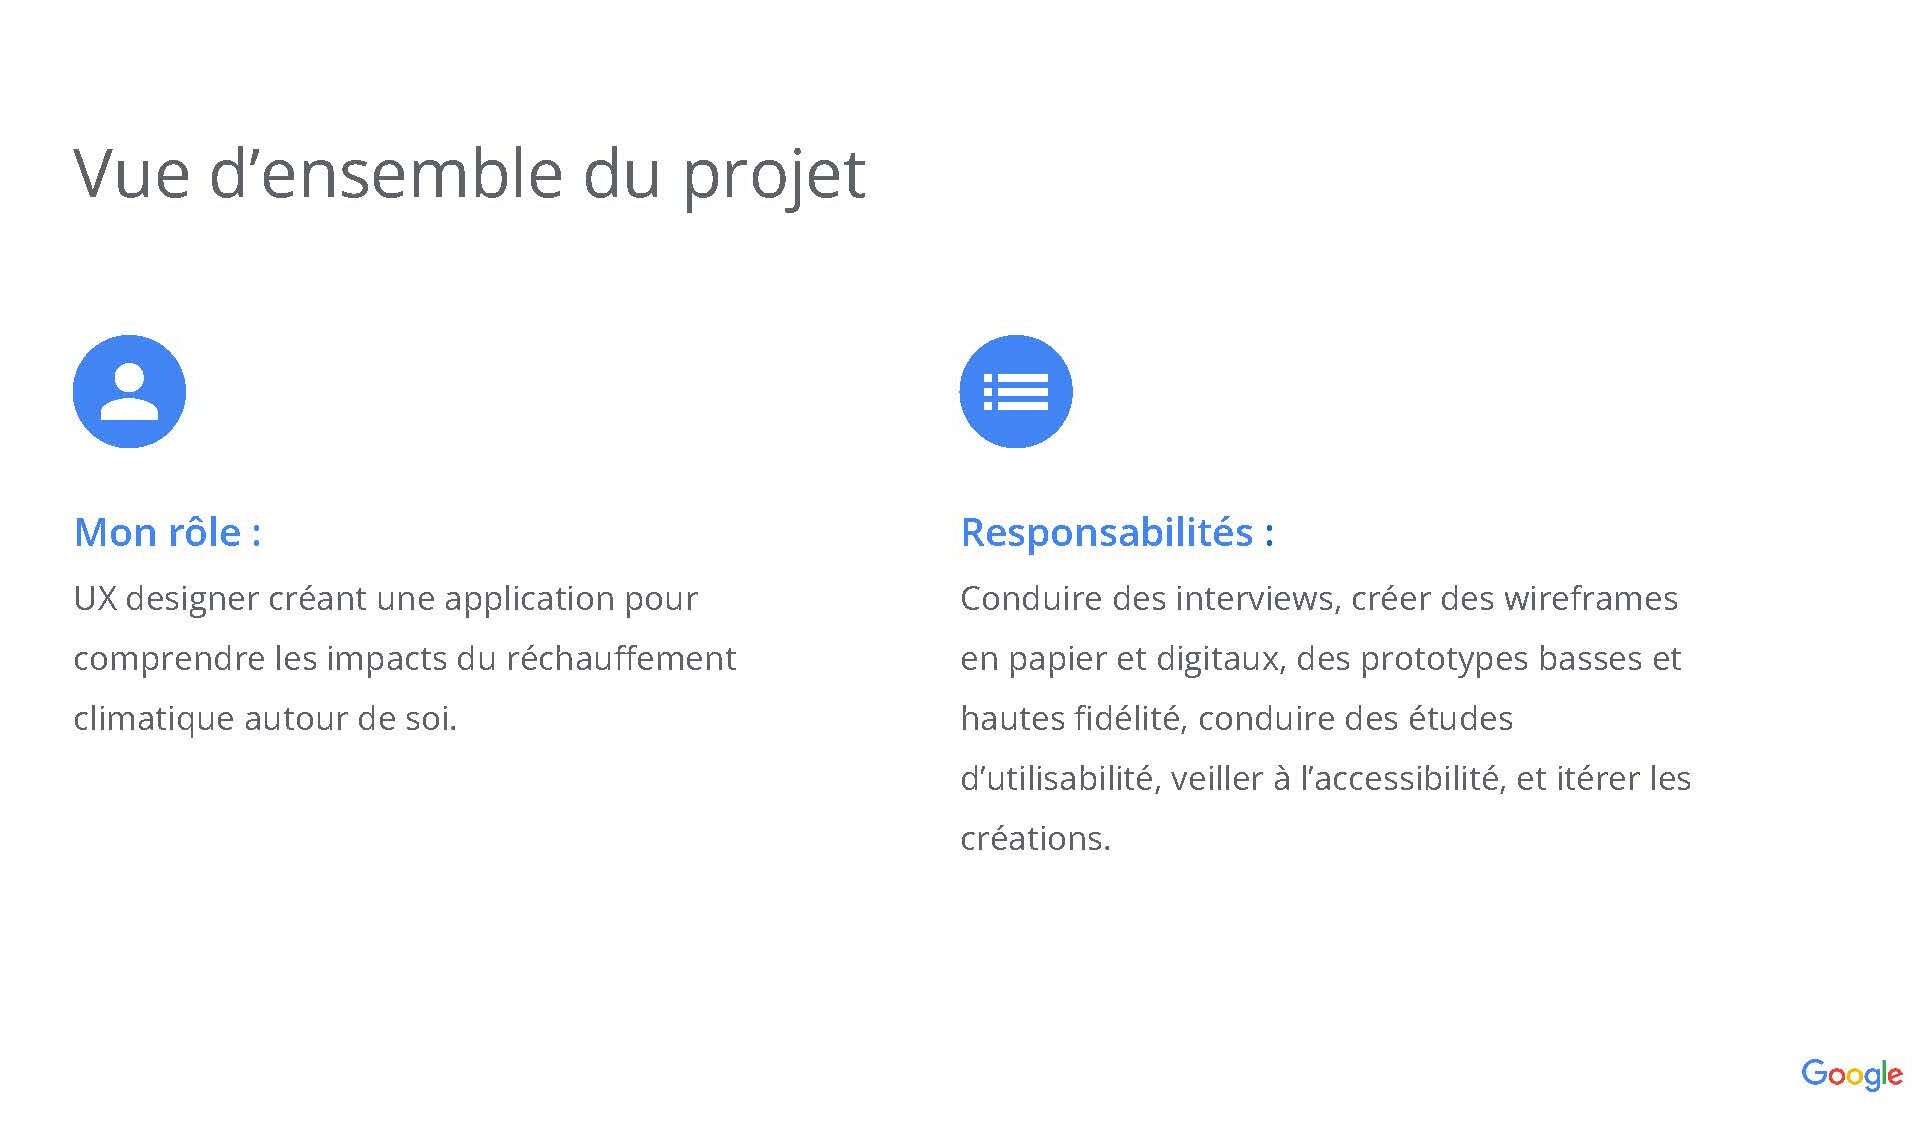Click the blue list icon
This screenshot has height=1125, width=1920.
point(1016,391)
